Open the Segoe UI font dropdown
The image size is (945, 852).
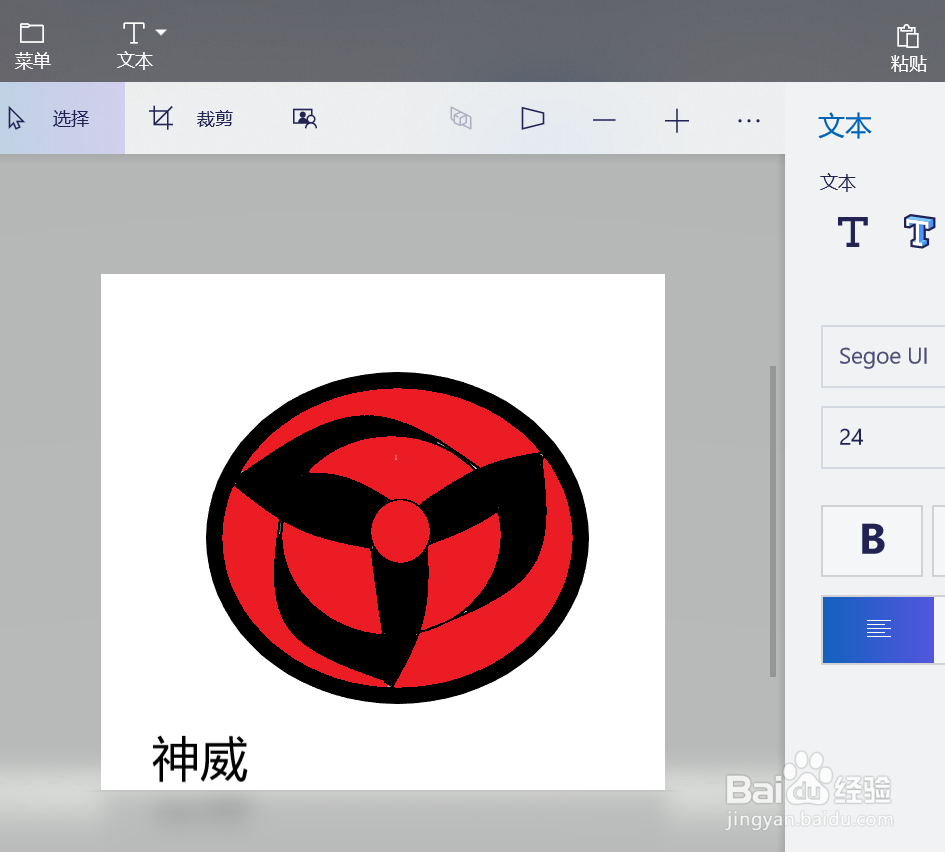pyautogui.click(x=883, y=356)
